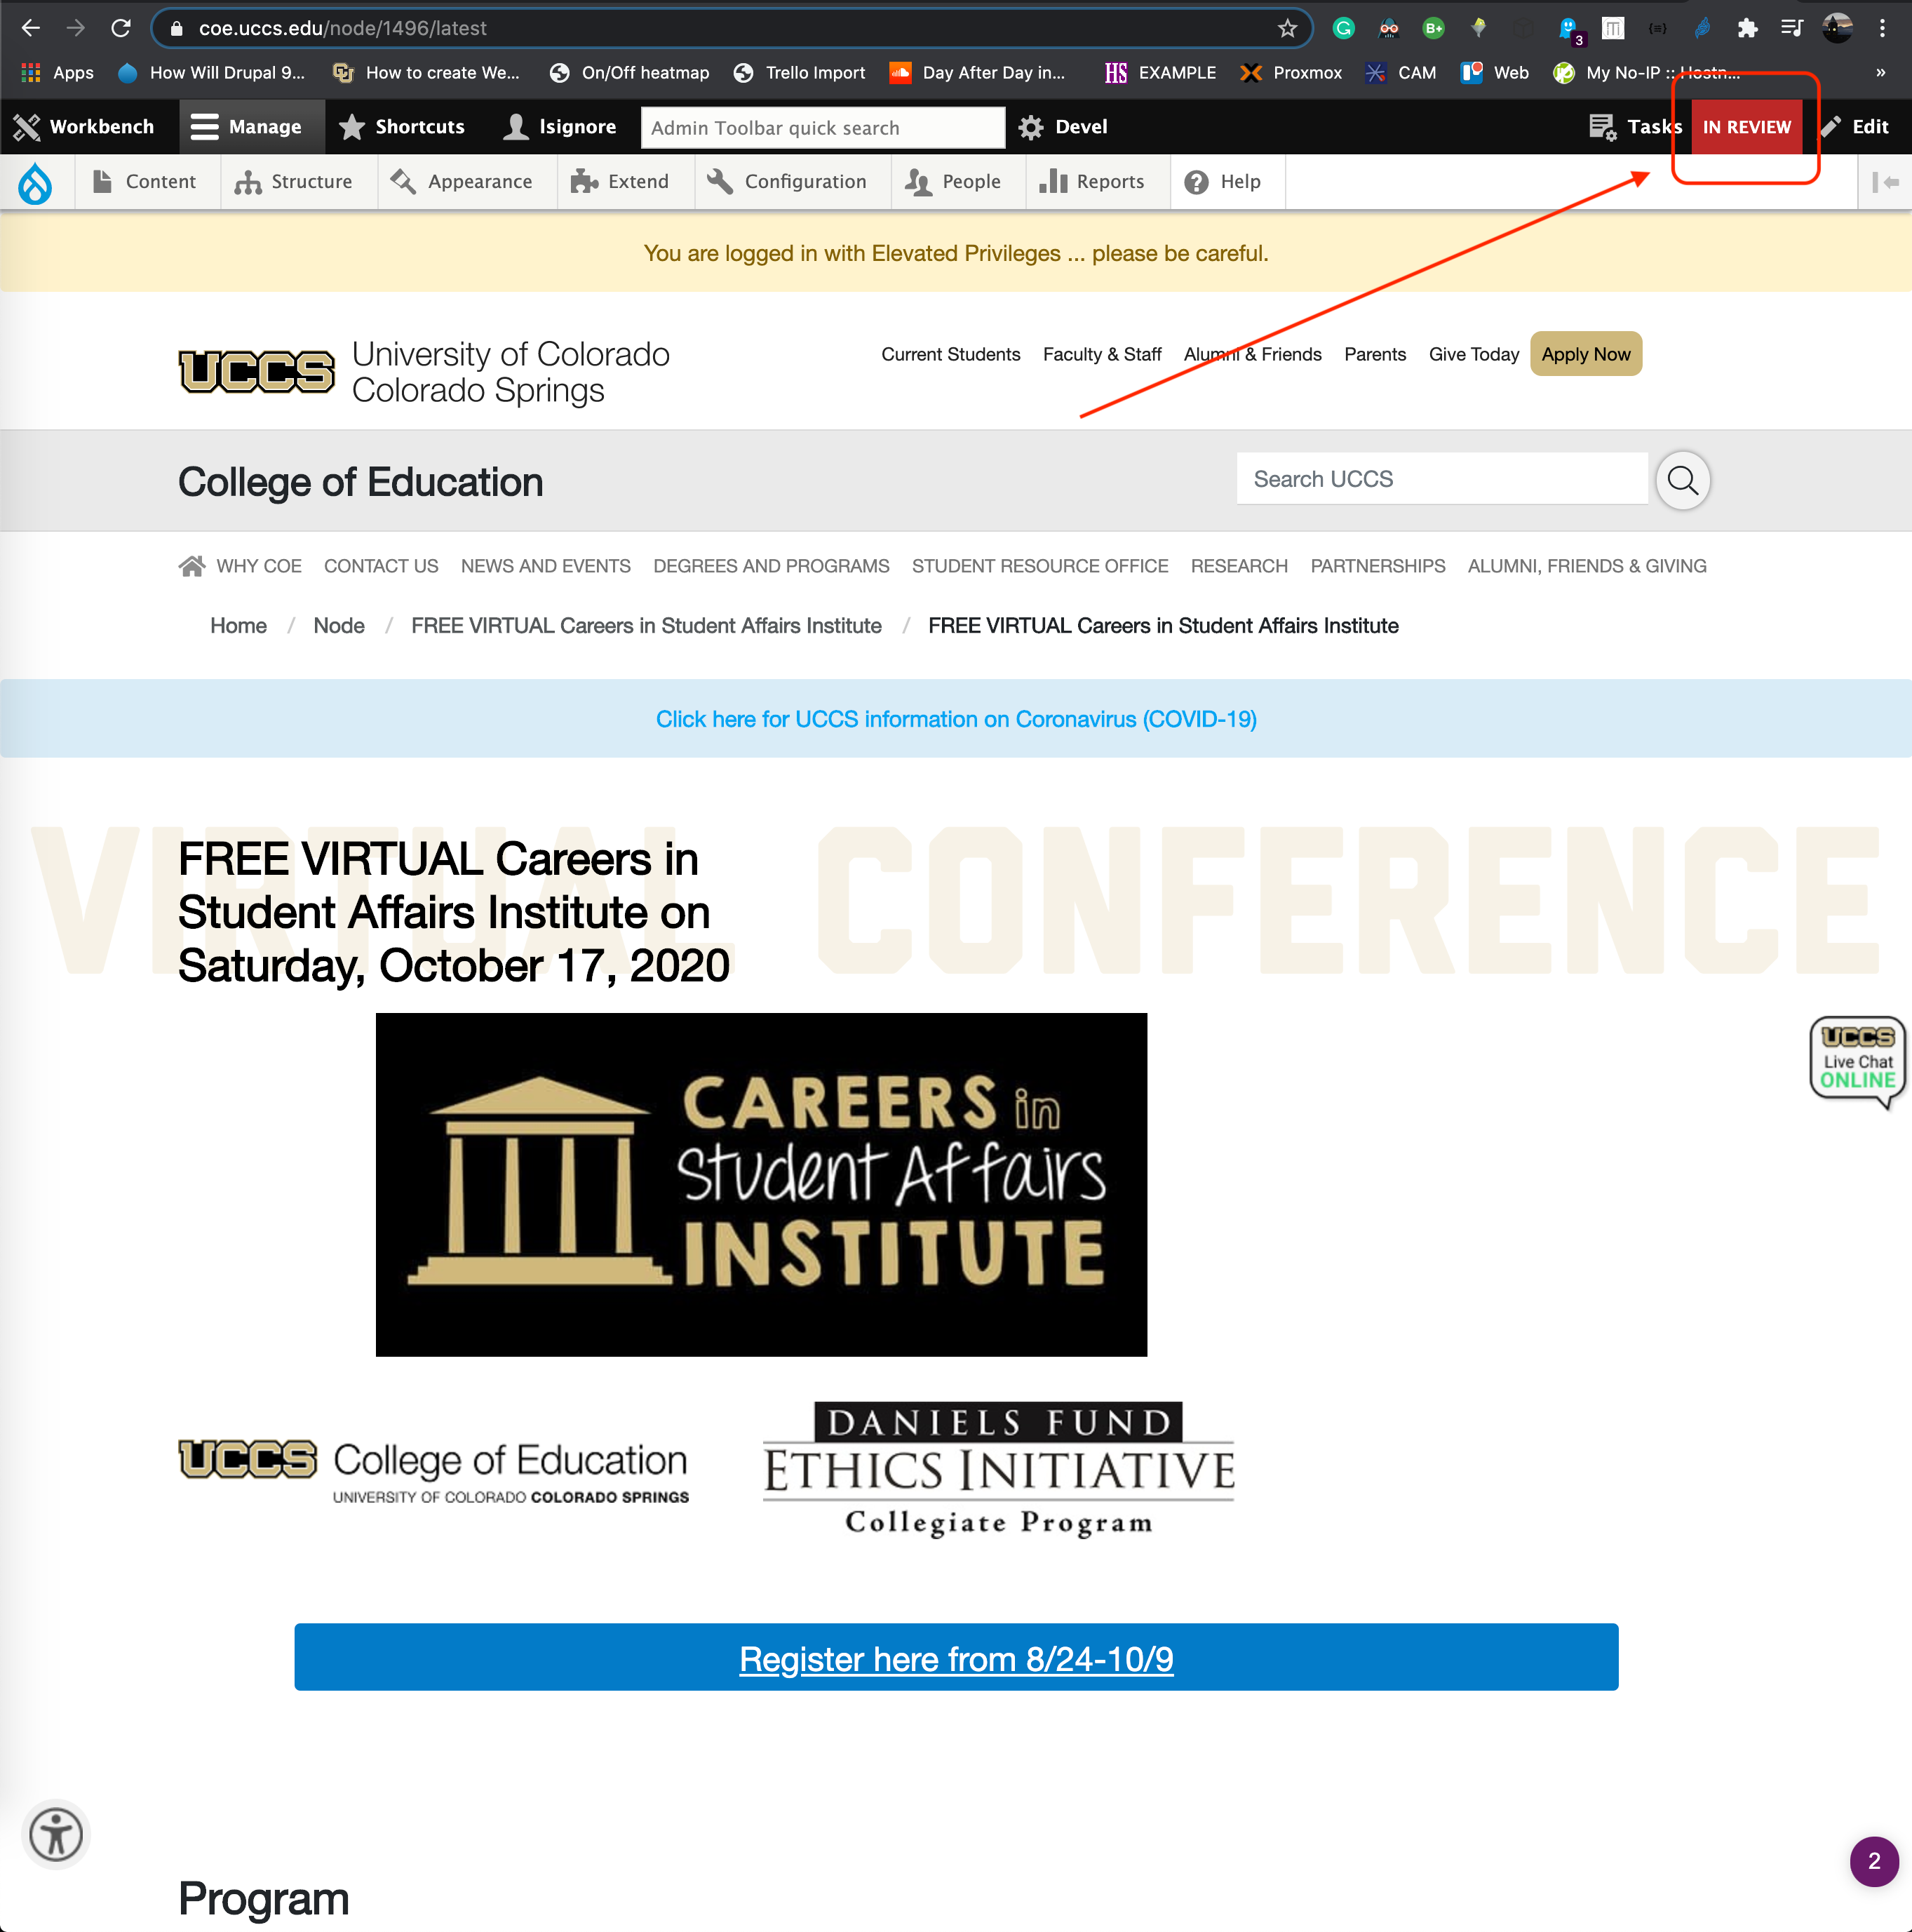Open the Workbench toolbar tab
This screenshot has height=1932, width=1912.
pos(84,127)
